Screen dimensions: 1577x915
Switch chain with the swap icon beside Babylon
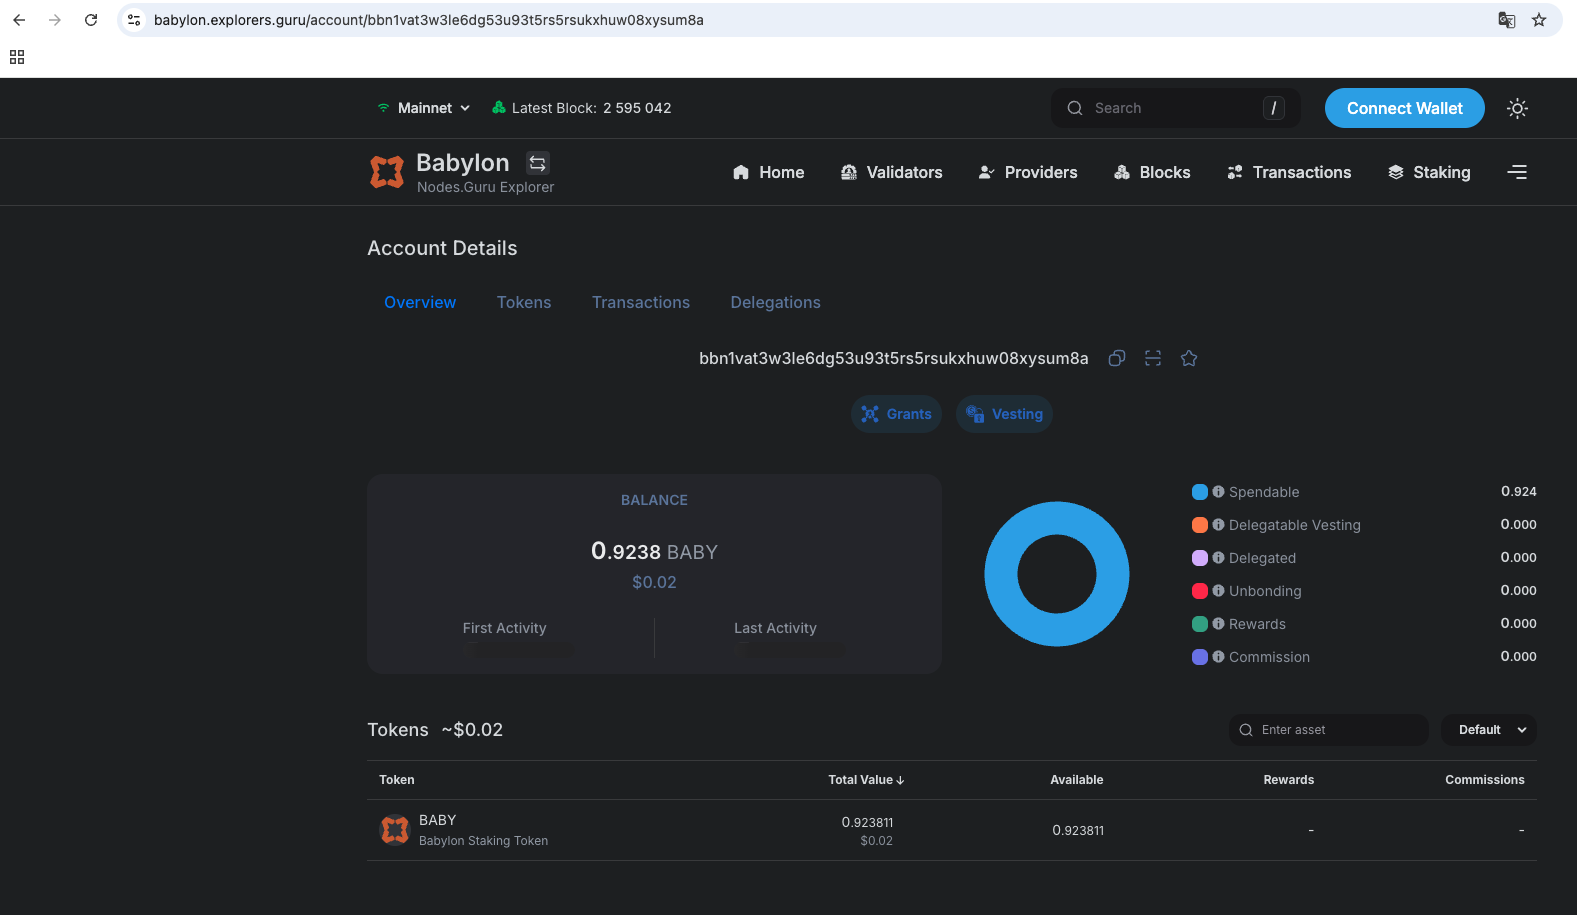(538, 163)
